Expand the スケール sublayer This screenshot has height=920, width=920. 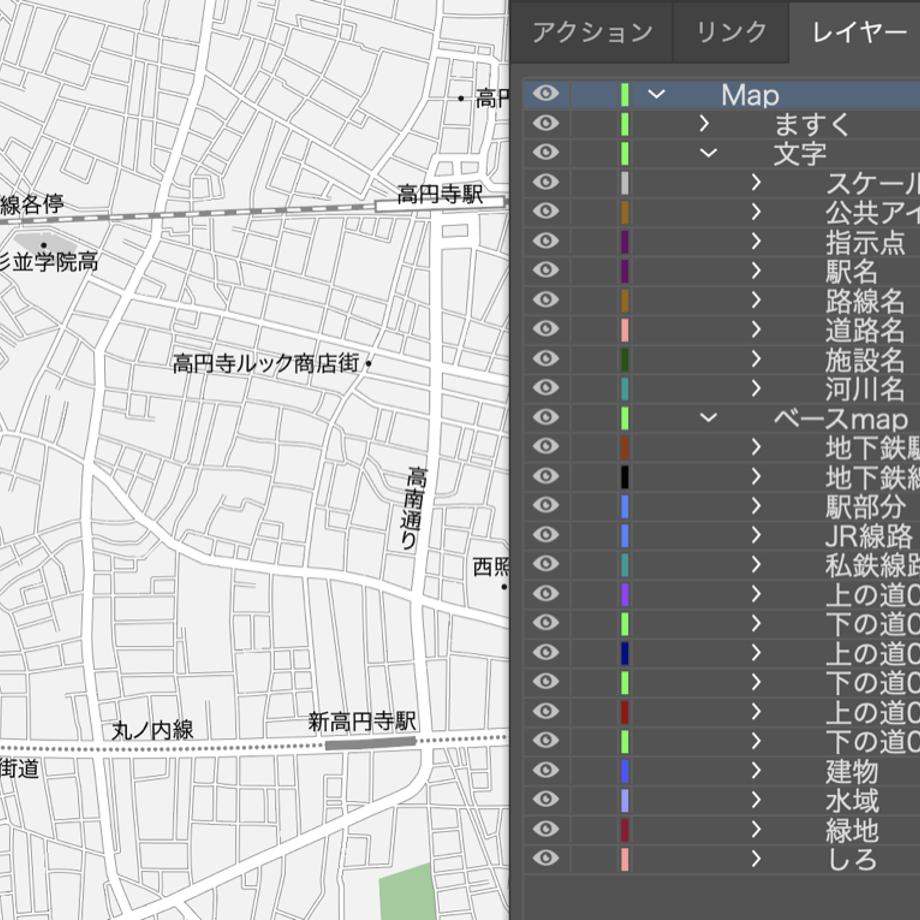click(756, 182)
